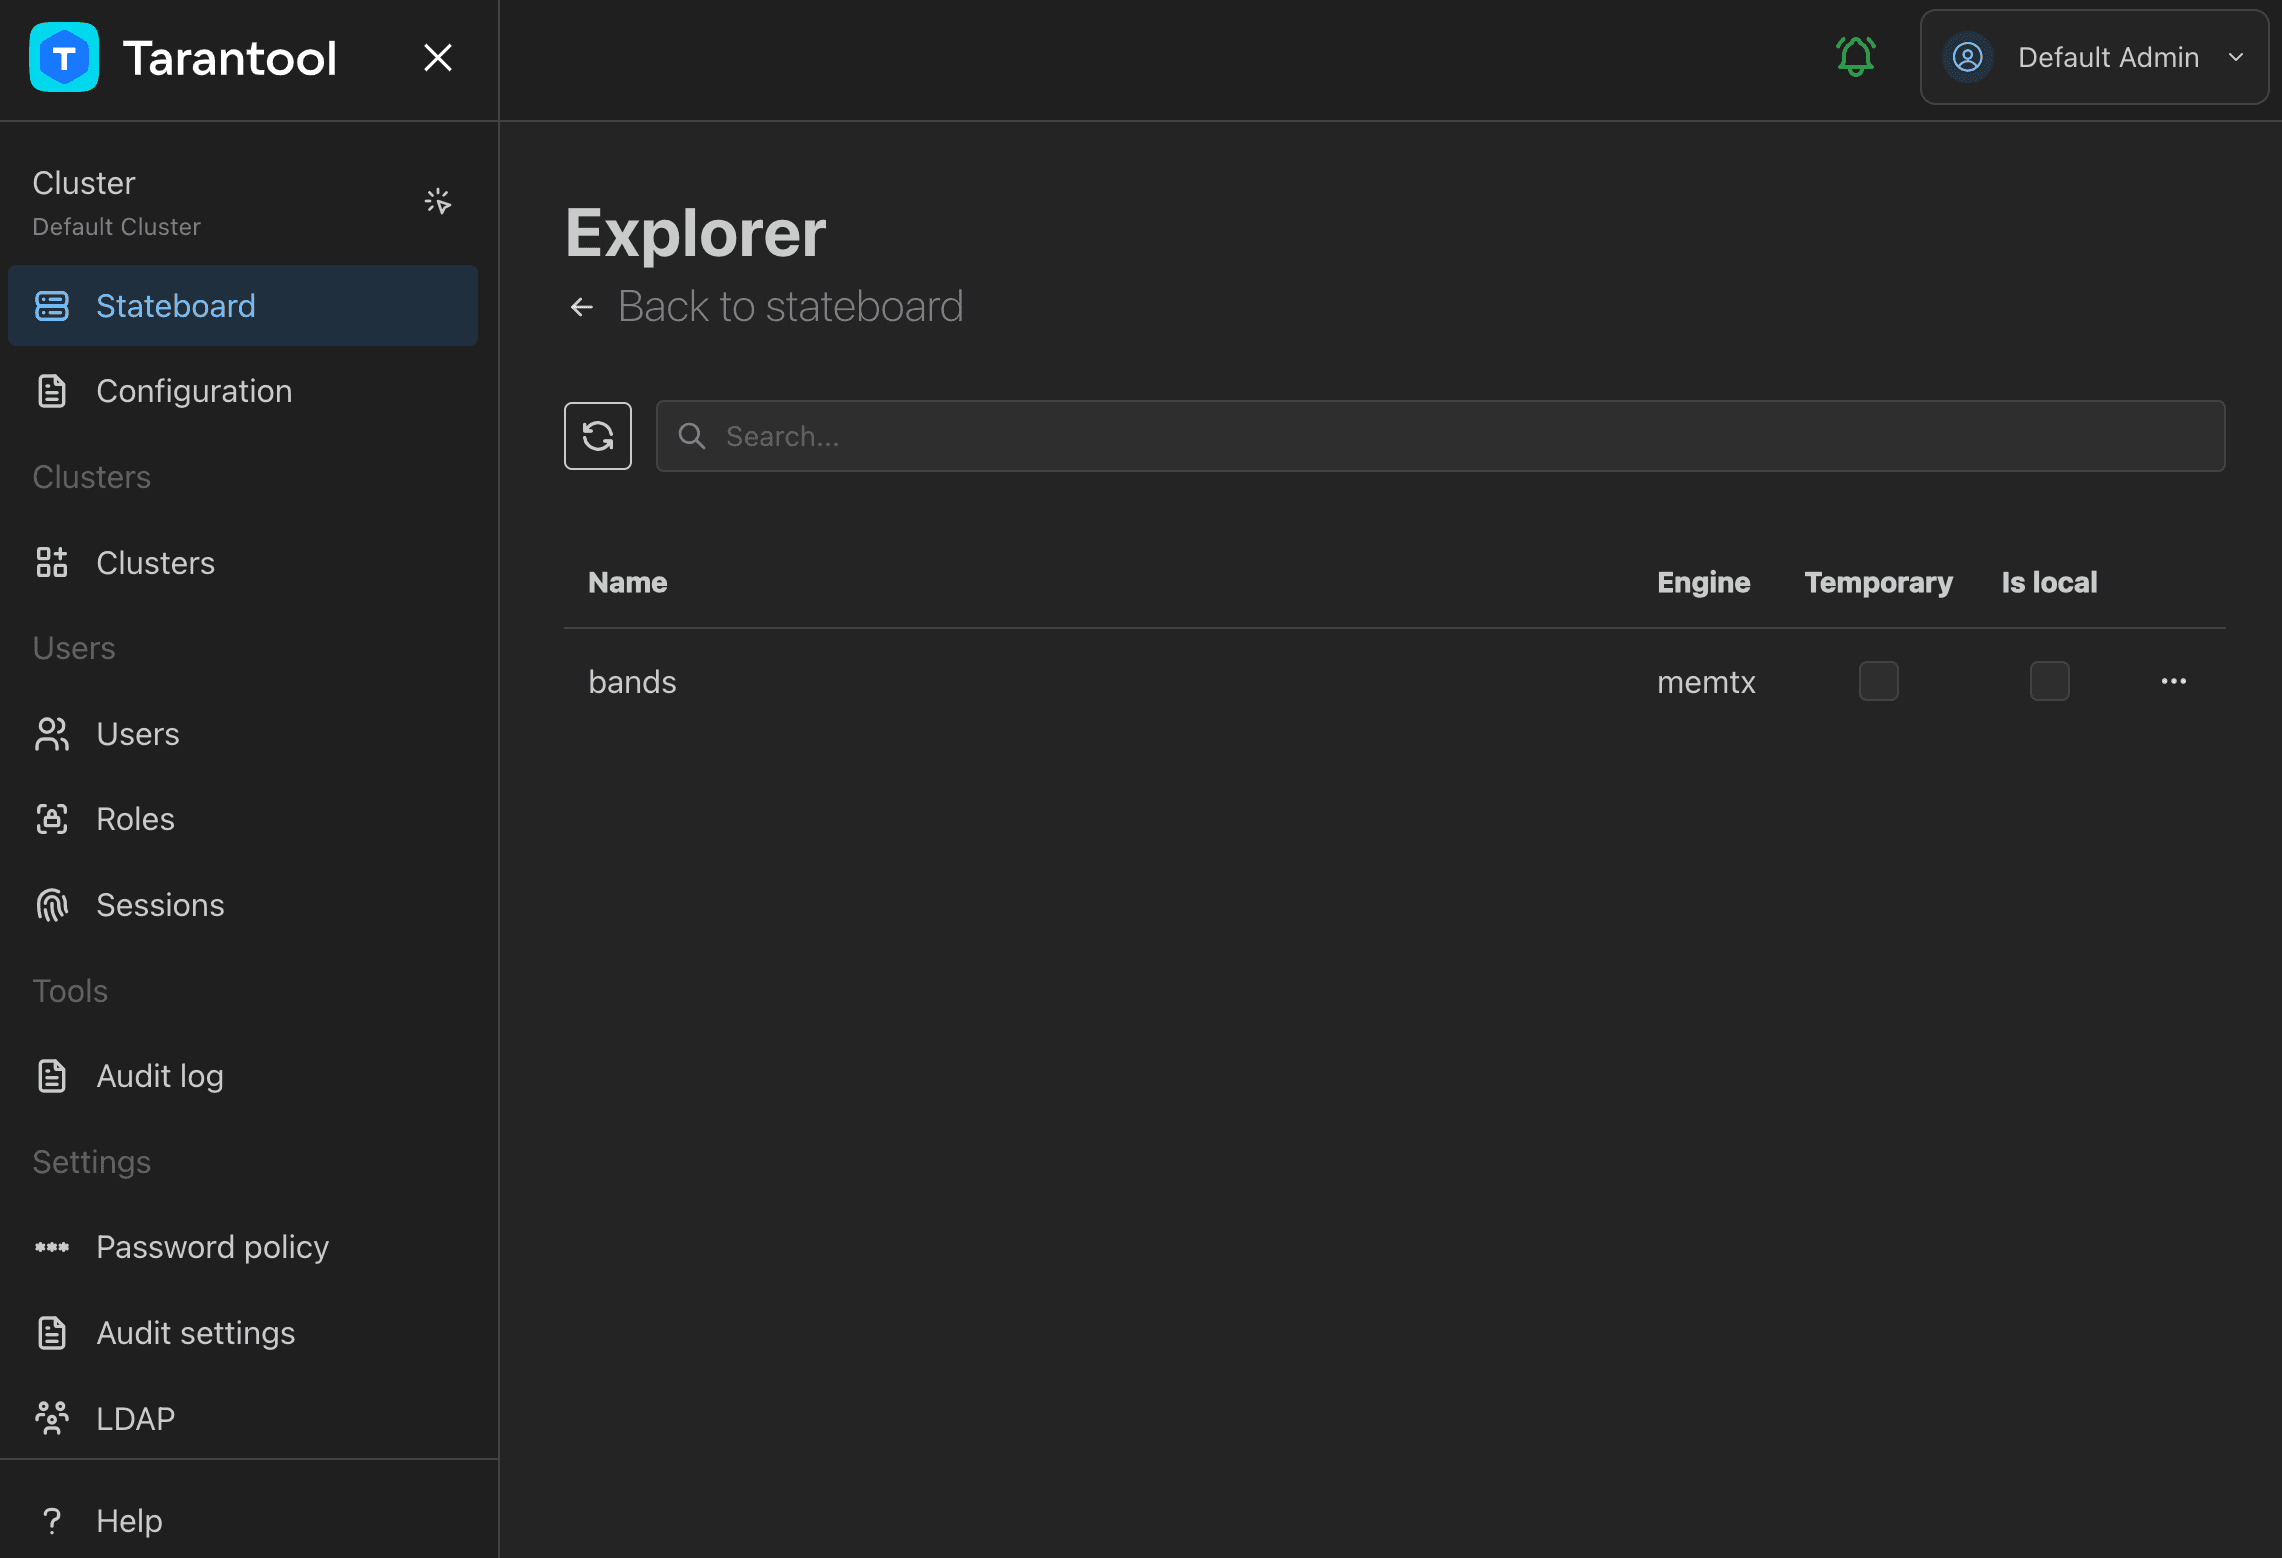Screen dimensions: 2282x1558
Task: Open the LDAP settings
Action: pos(243,1419)
